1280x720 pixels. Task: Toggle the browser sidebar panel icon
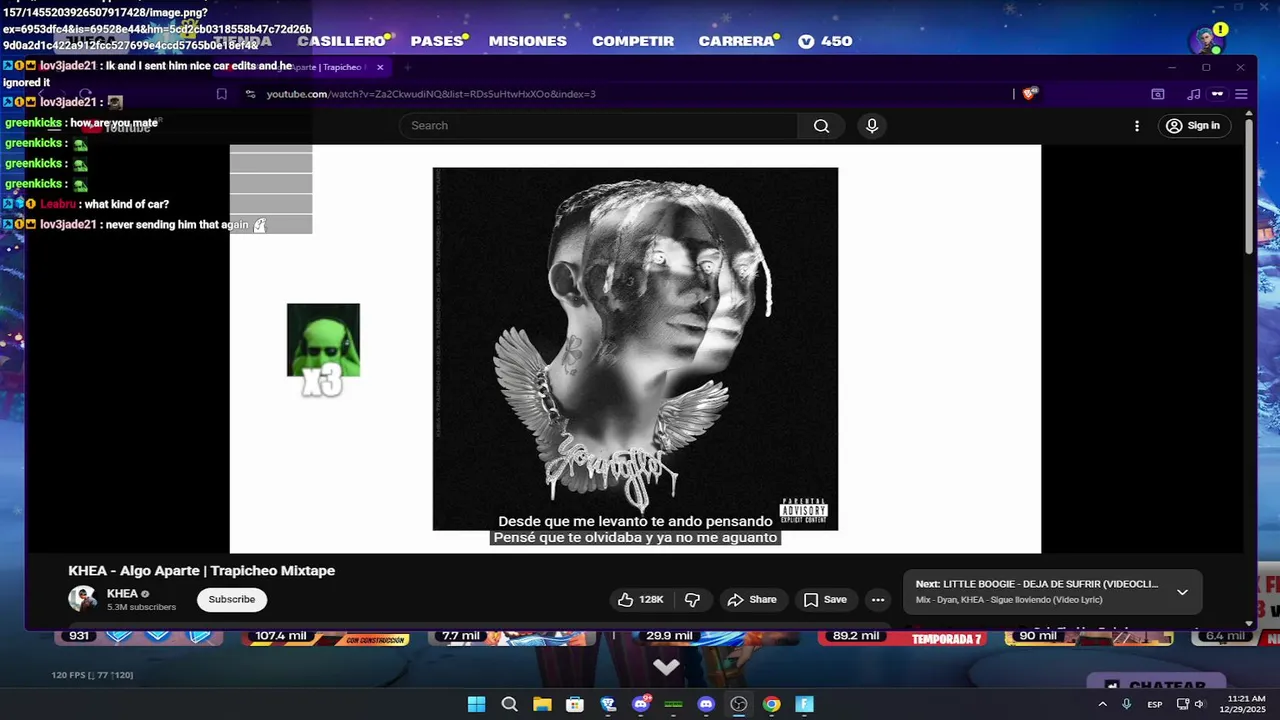(1158, 94)
